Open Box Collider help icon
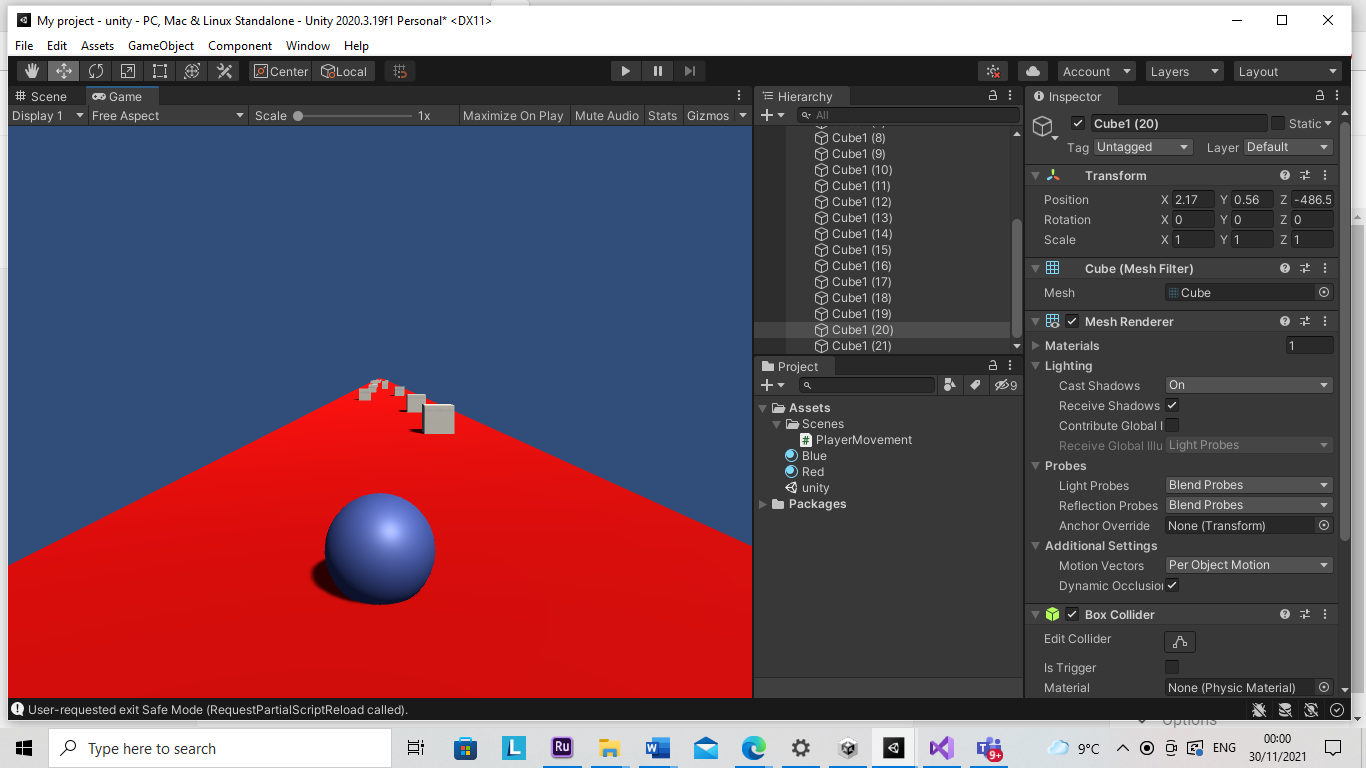The width and height of the screenshot is (1366, 768). click(x=1285, y=614)
